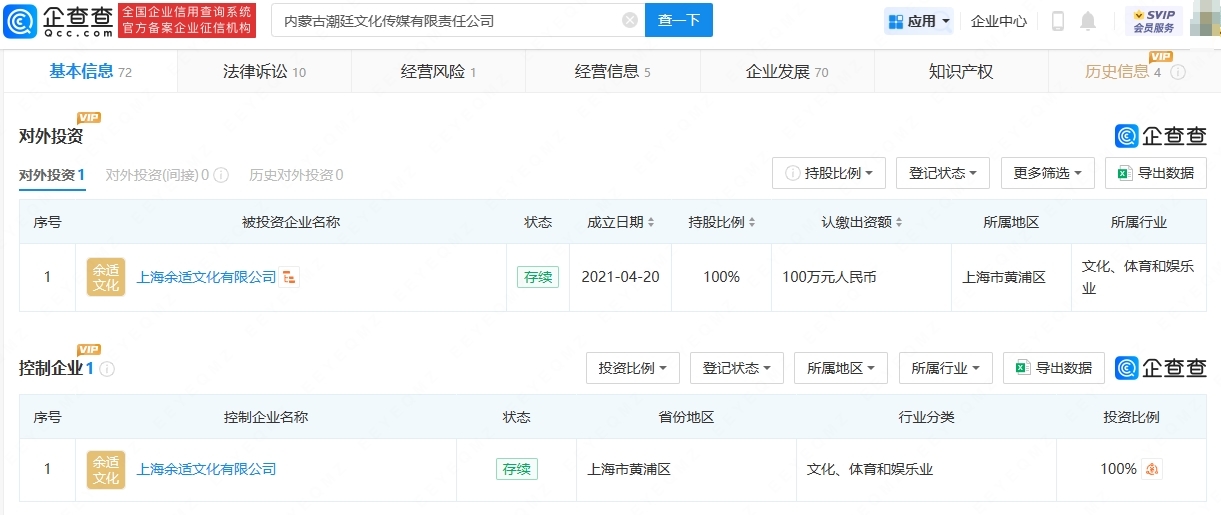Open 更多筛选 dropdown
Screen dimensions: 1221x515
[1048, 173]
